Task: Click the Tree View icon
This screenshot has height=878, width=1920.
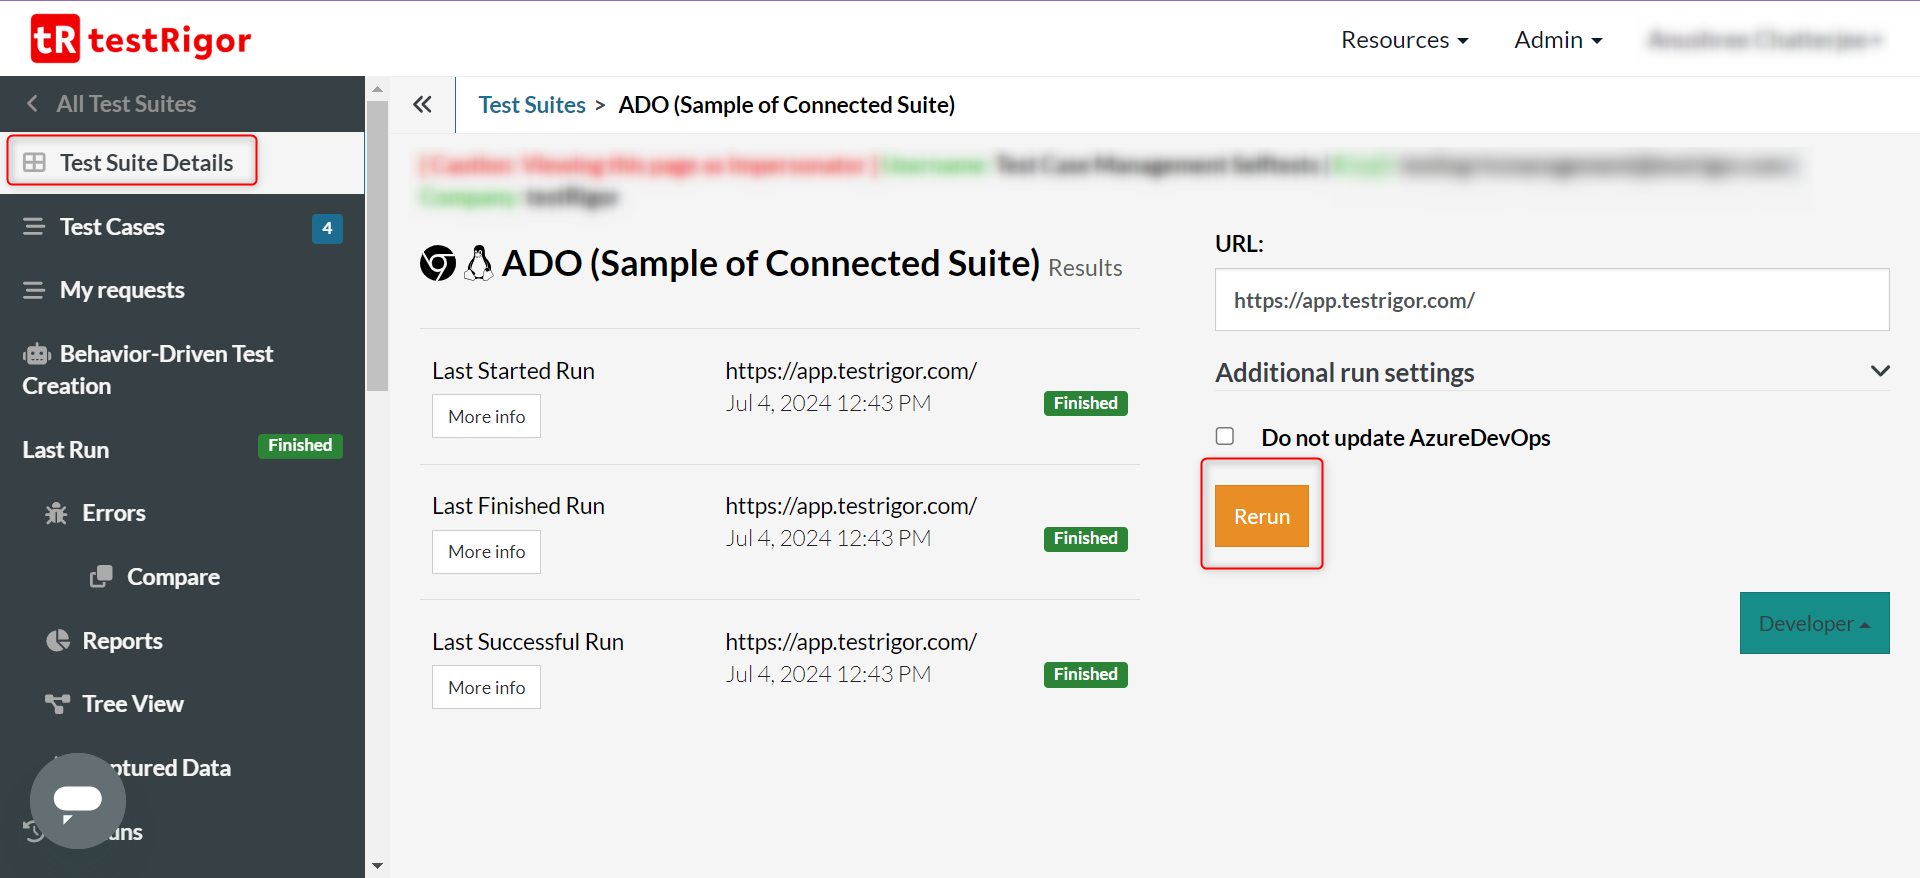Action: pyautogui.click(x=58, y=704)
